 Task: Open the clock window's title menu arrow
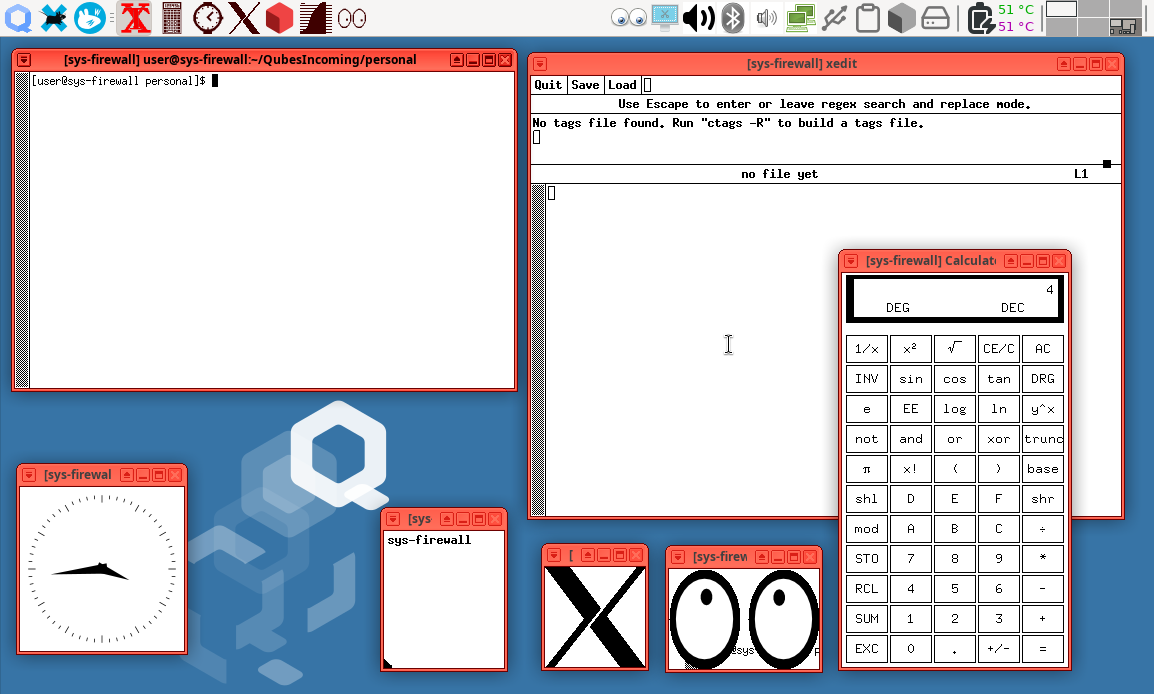(x=29, y=475)
